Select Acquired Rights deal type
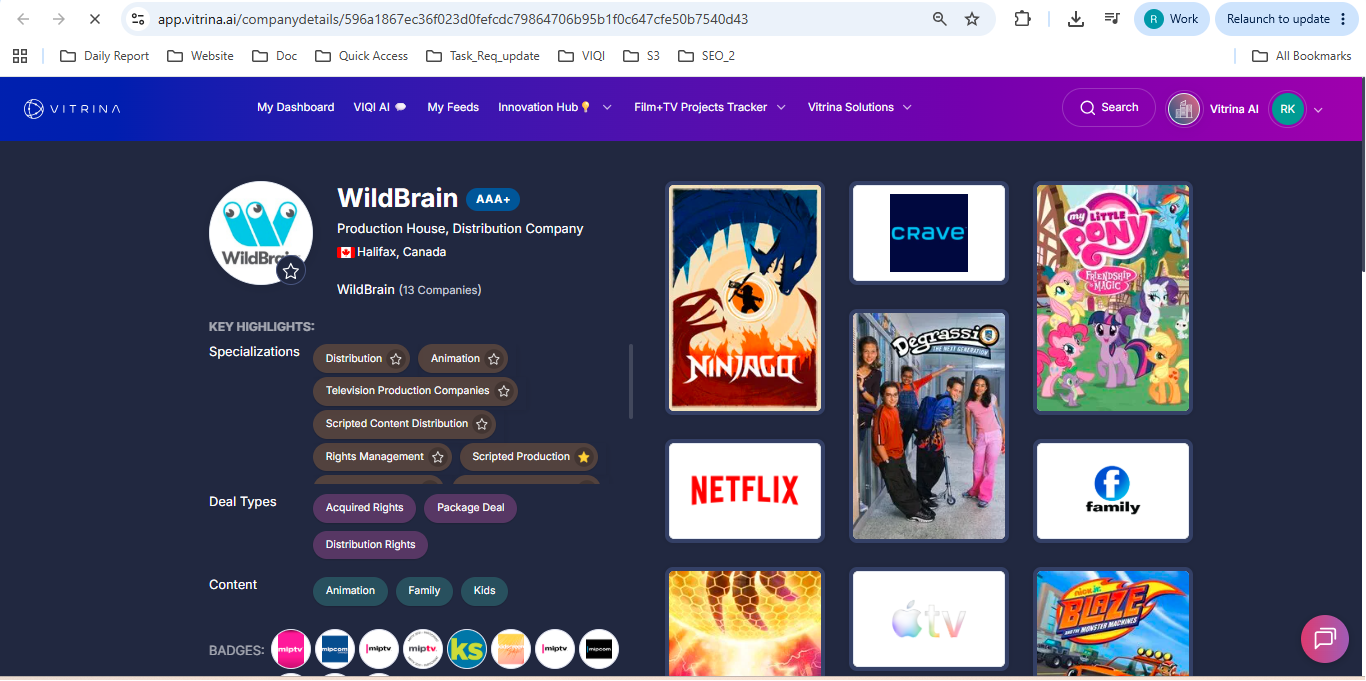The width and height of the screenshot is (1366, 681). pos(365,508)
